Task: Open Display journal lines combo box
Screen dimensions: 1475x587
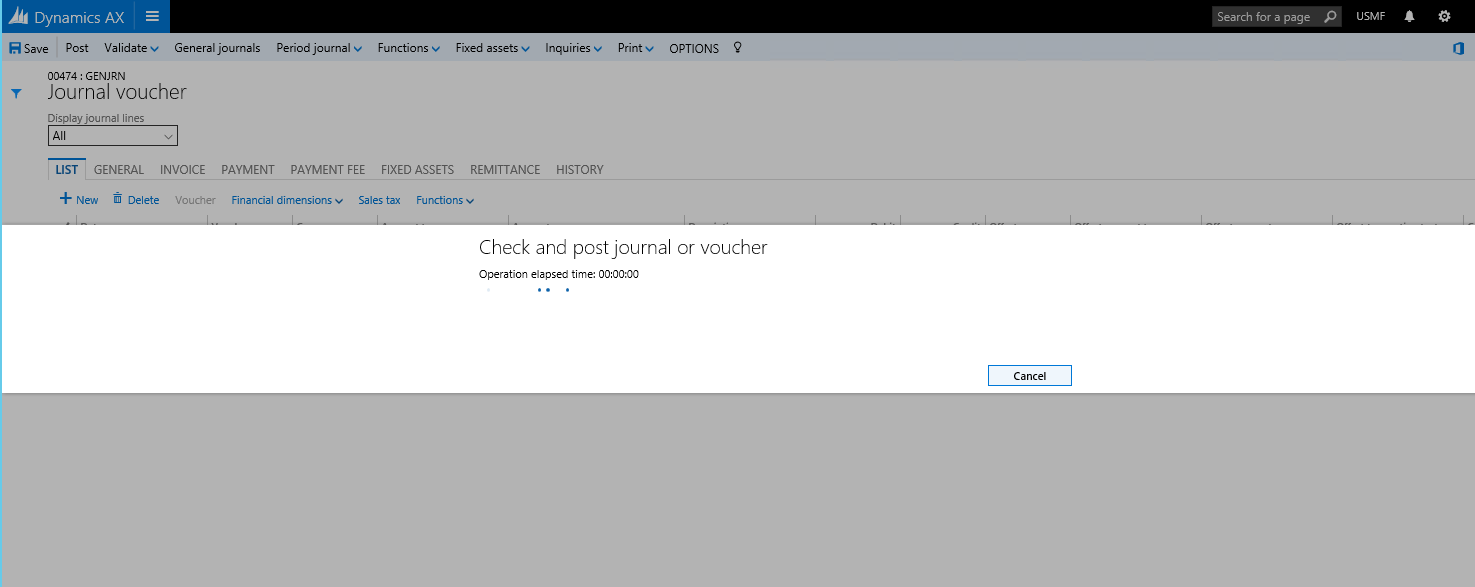Action: pyautogui.click(x=112, y=136)
